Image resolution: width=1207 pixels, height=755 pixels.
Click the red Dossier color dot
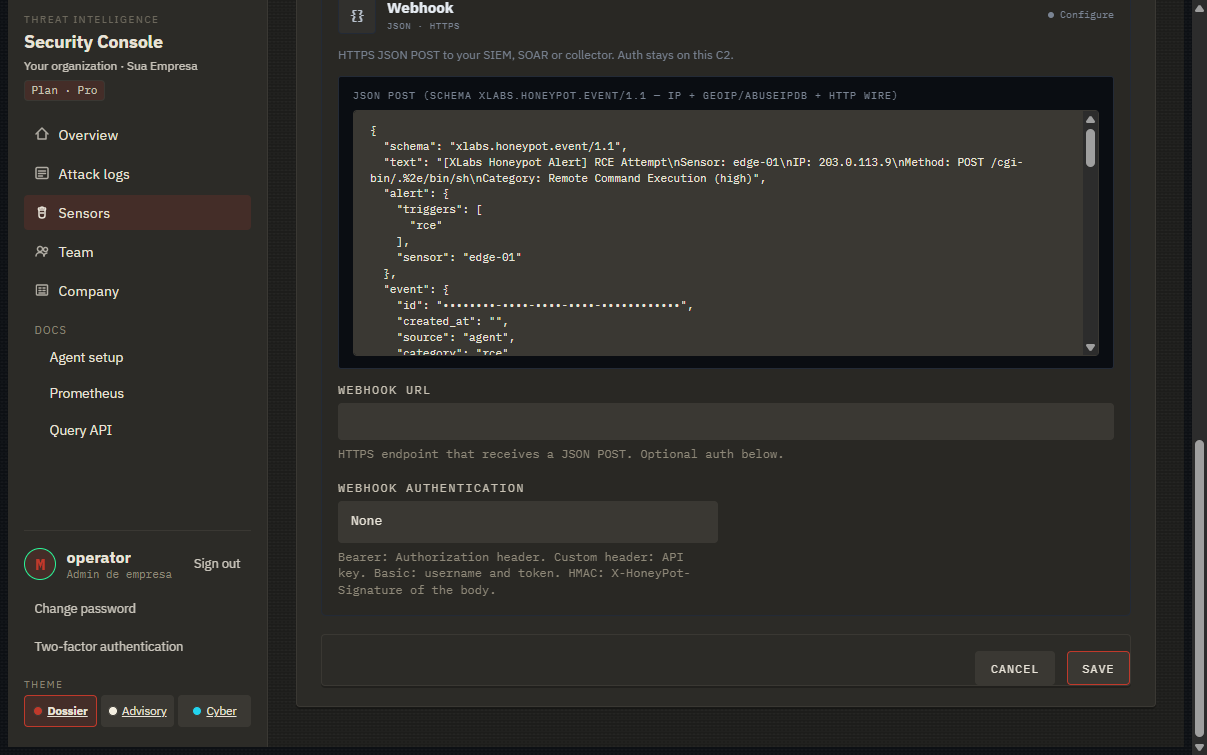pyautogui.click(x=38, y=711)
